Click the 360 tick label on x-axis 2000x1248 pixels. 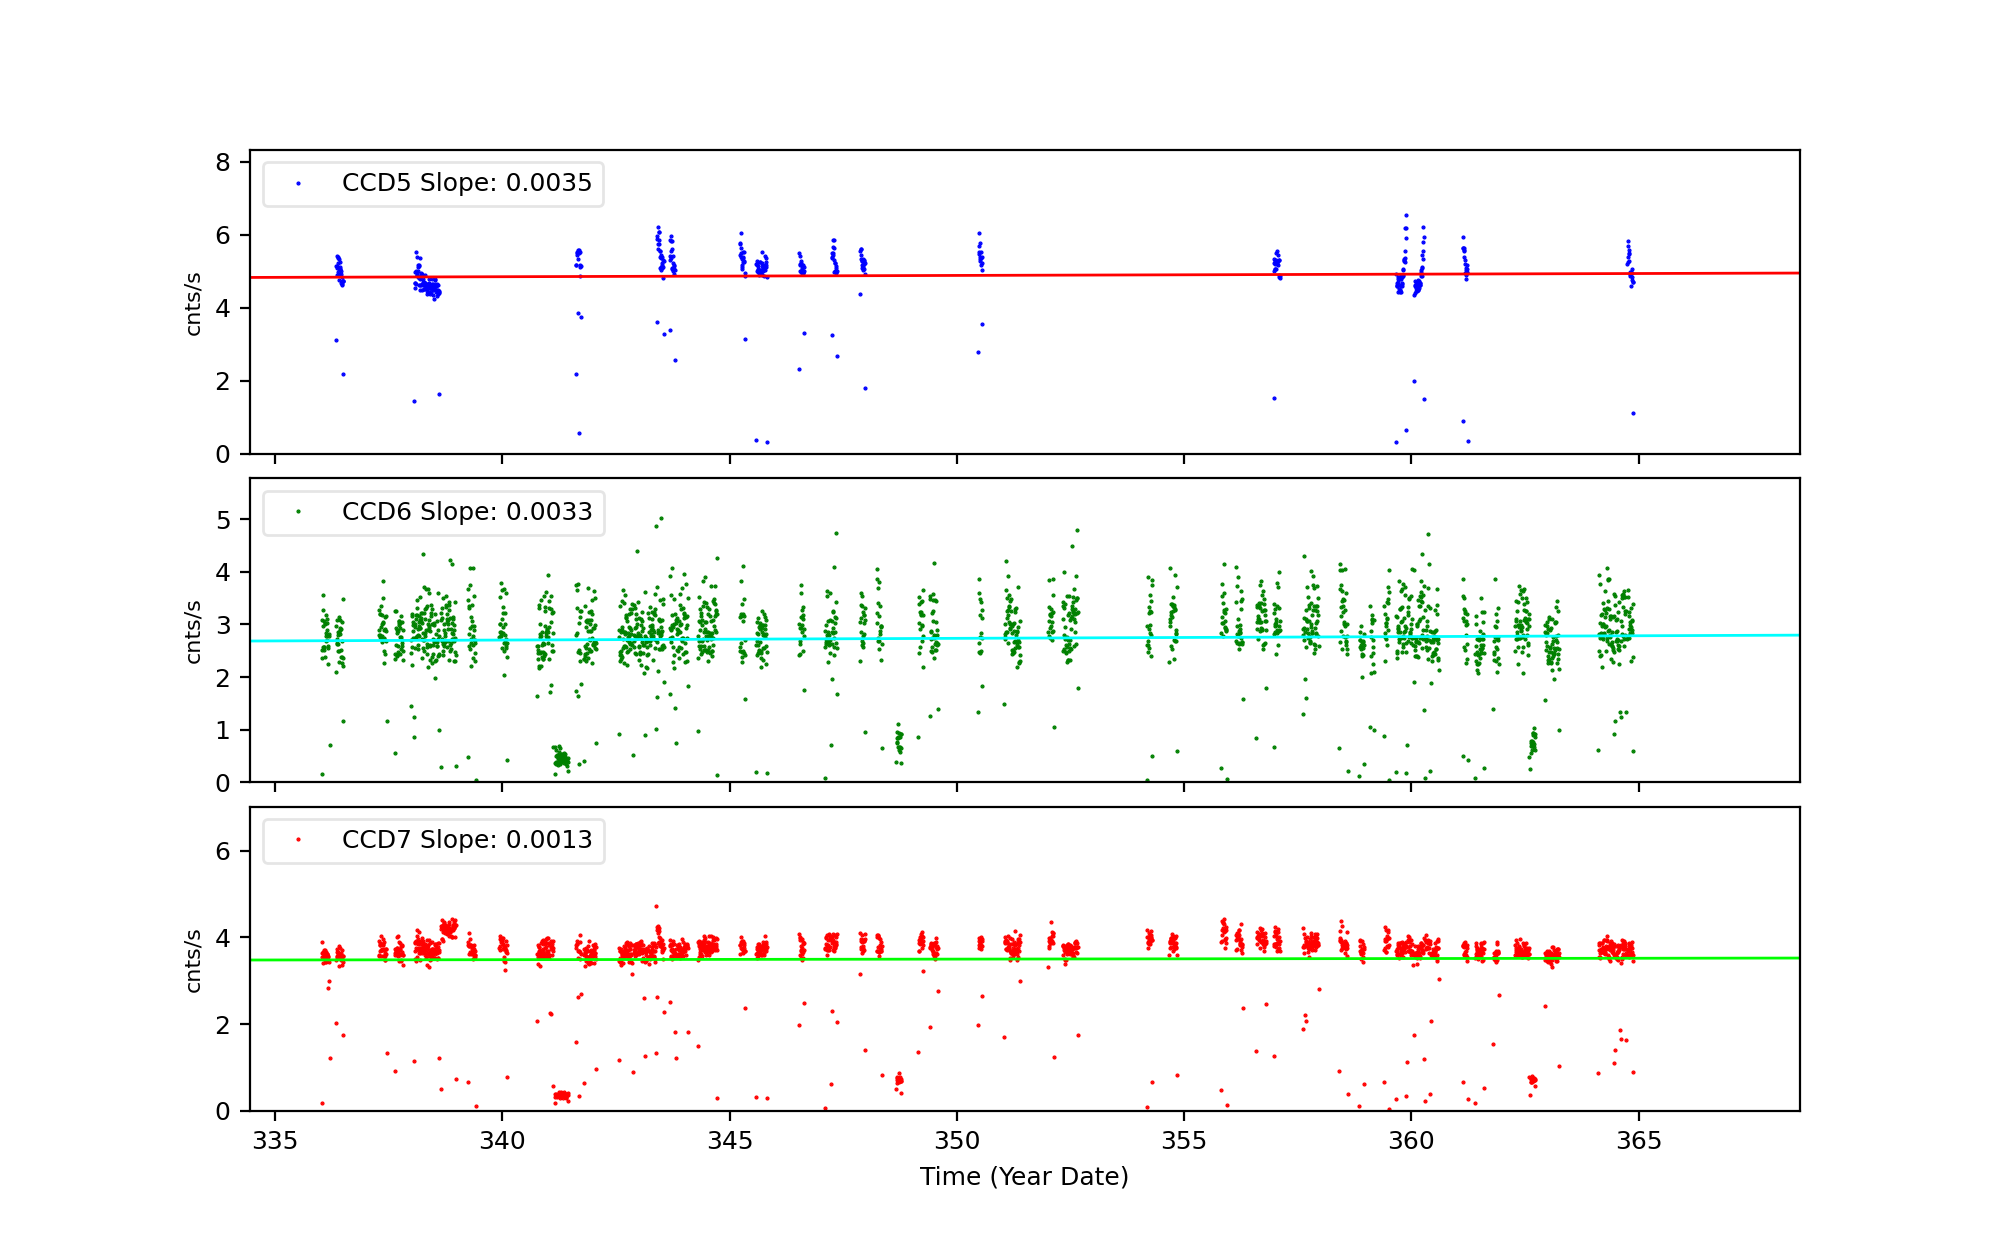tap(1411, 1141)
